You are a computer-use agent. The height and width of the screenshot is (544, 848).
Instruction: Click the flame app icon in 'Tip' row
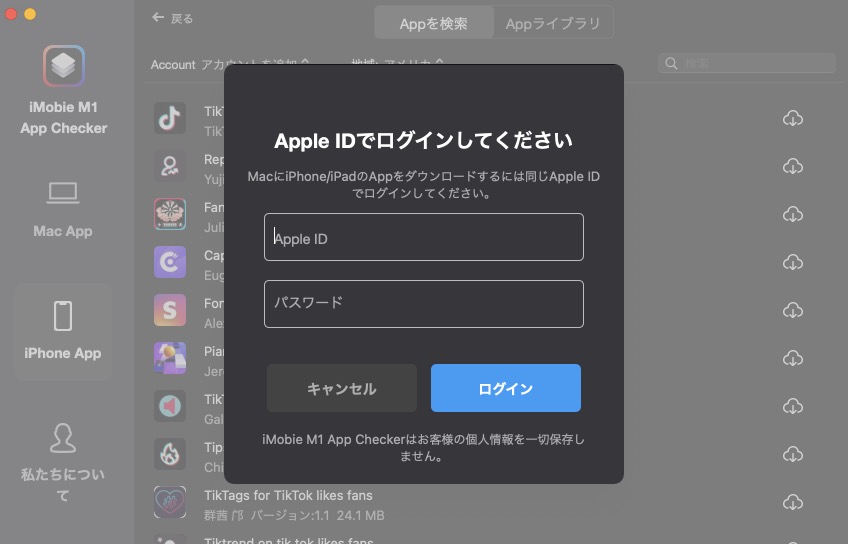pos(170,454)
